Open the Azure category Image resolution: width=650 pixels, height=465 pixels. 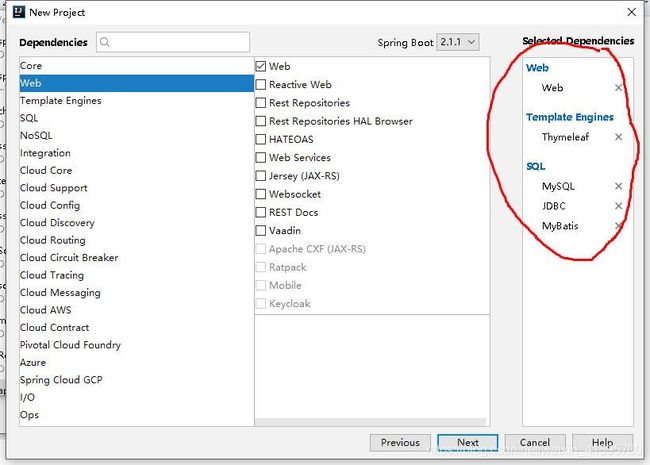tap(136, 363)
